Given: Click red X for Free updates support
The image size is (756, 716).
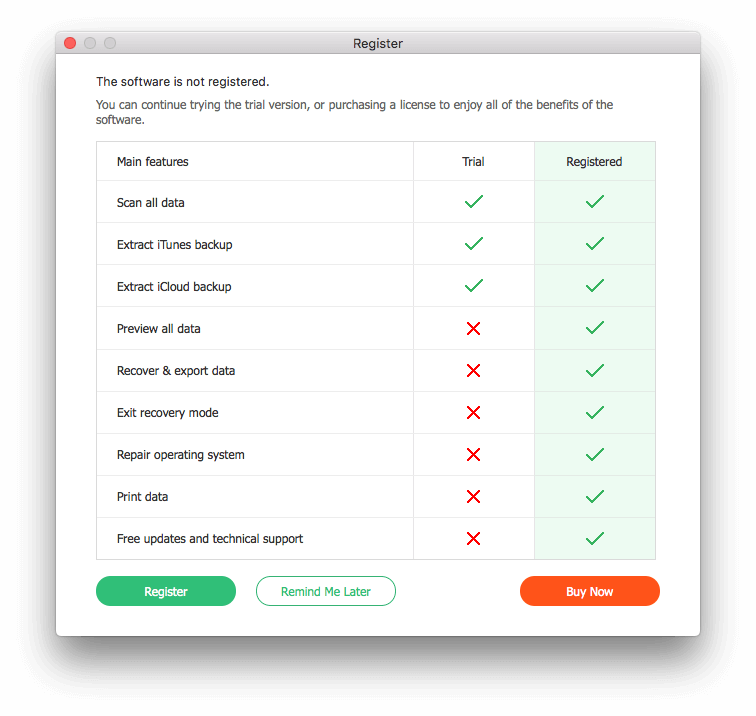Looking at the screenshot, I should [473, 538].
